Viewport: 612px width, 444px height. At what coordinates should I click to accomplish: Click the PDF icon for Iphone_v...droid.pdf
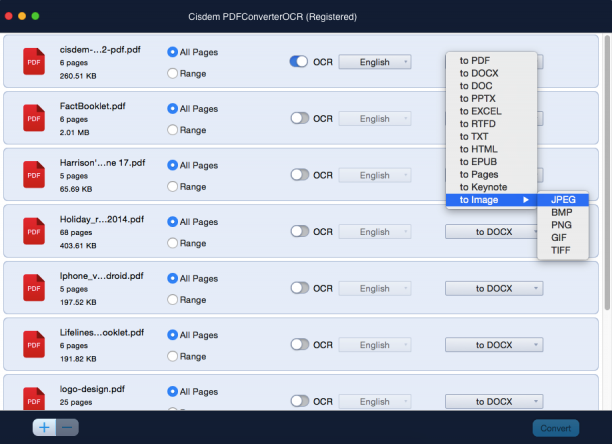pyautogui.click(x=34, y=288)
